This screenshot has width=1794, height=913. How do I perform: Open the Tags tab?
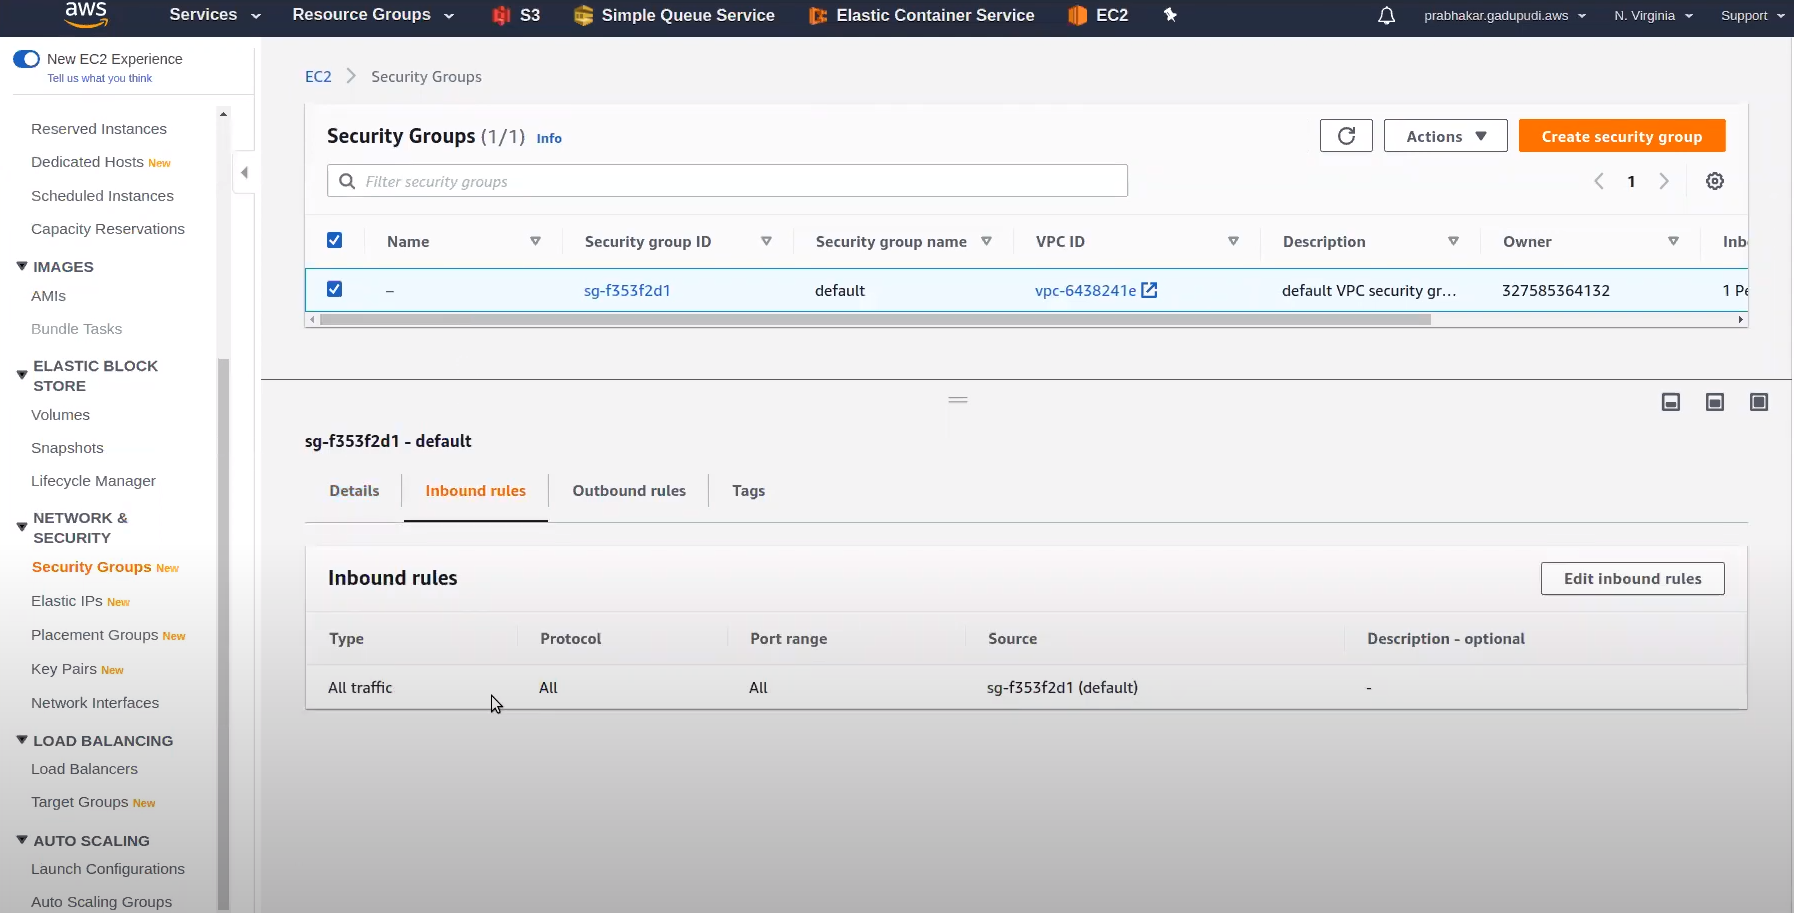pos(748,491)
